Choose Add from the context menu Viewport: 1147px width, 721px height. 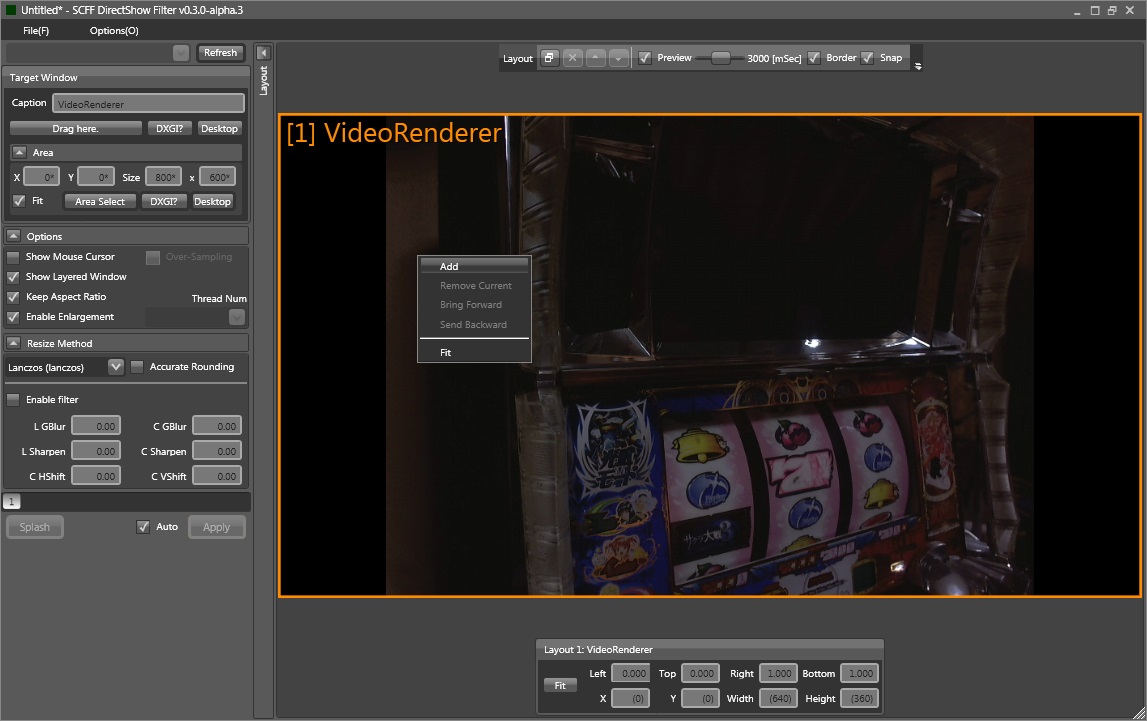[x=474, y=267]
